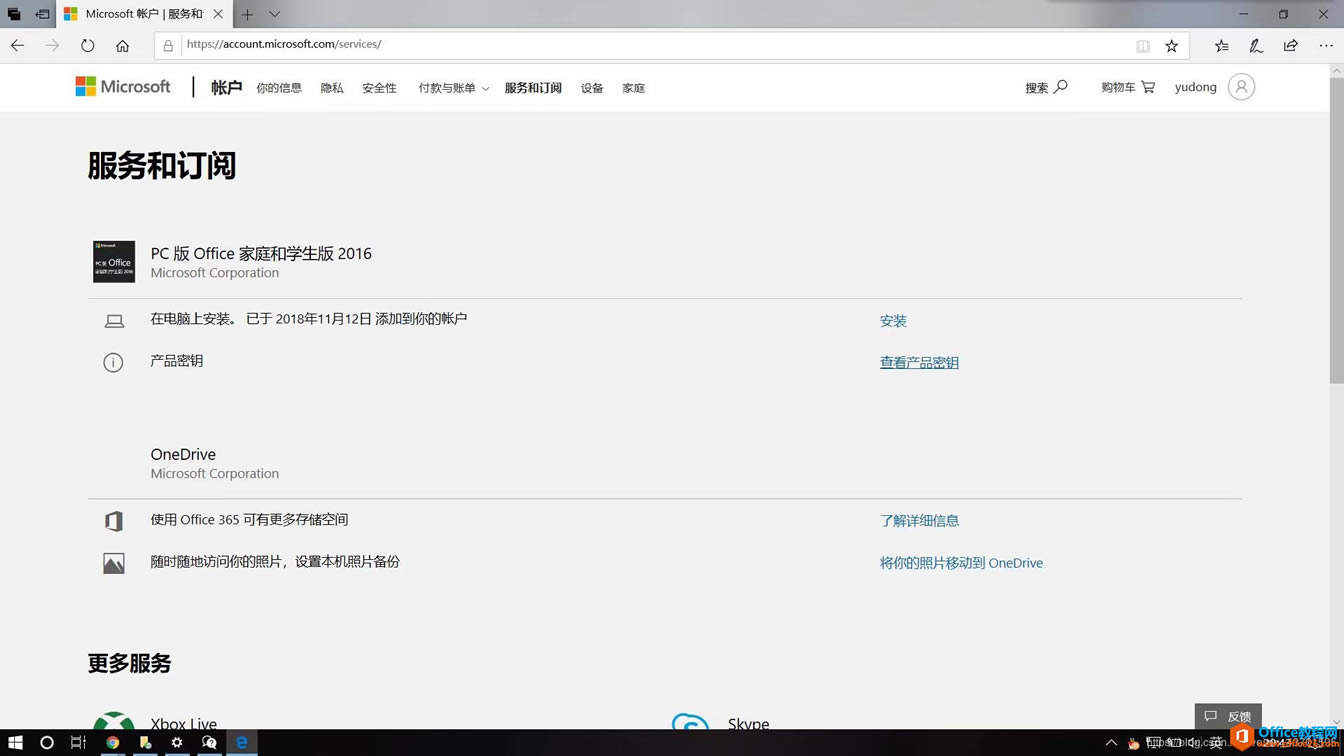
Task: Click 安装 link for Office
Action: click(x=893, y=321)
